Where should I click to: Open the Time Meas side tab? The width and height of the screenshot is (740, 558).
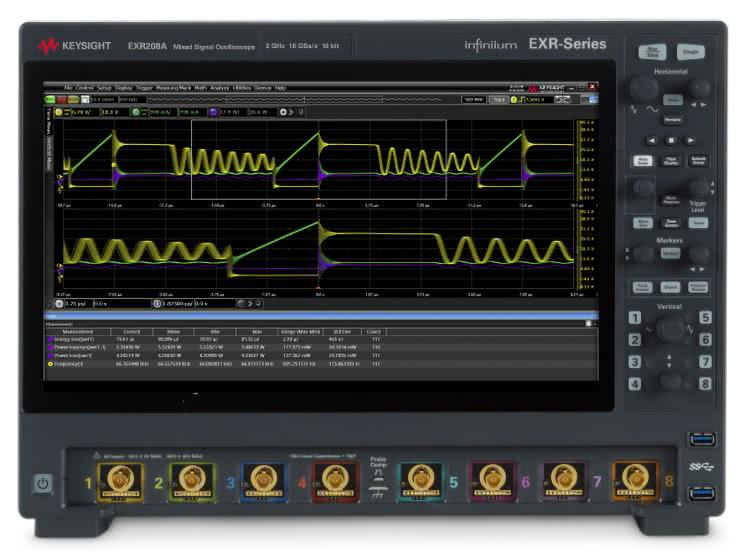coord(48,120)
